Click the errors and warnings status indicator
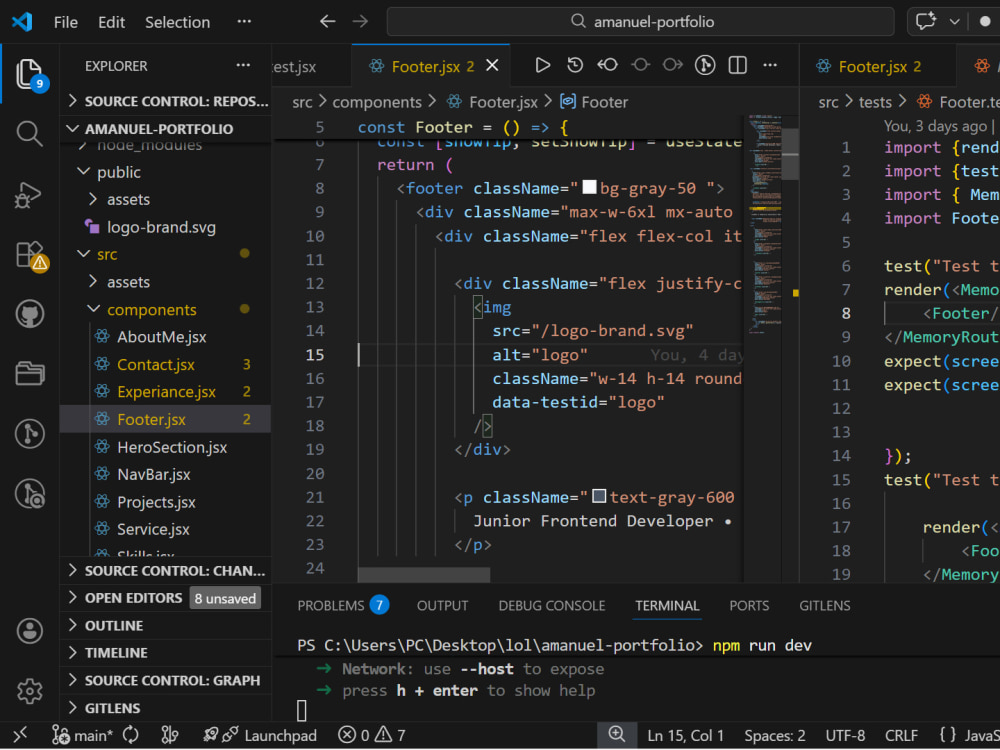The height and width of the screenshot is (750, 1000). [372, 735]
